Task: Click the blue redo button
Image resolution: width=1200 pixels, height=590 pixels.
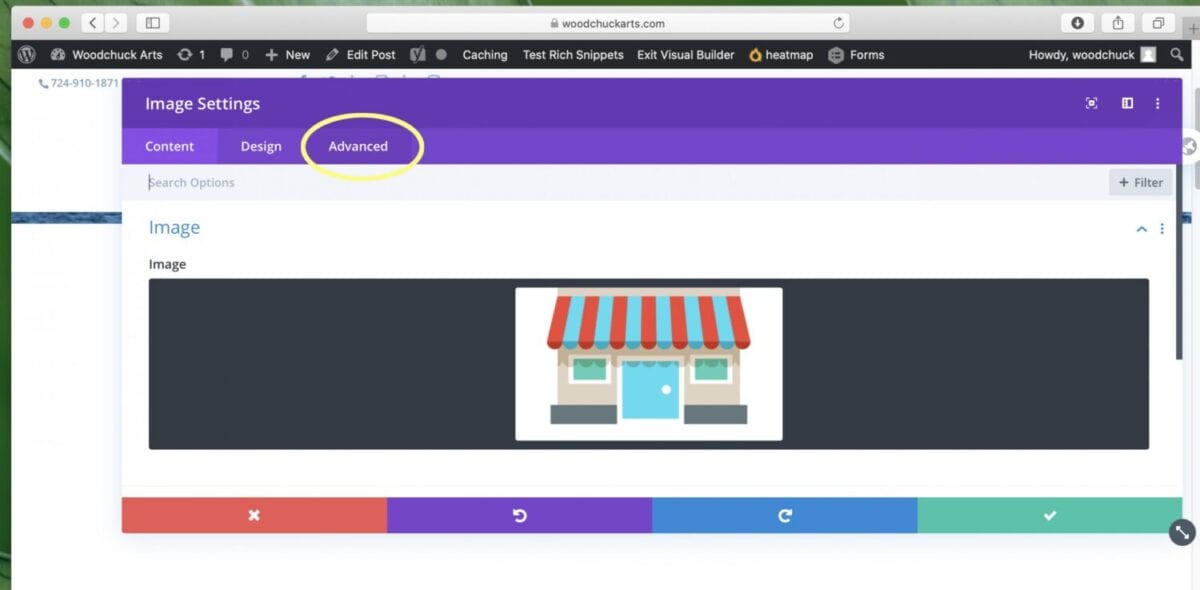Action: [x=784, y=515]
